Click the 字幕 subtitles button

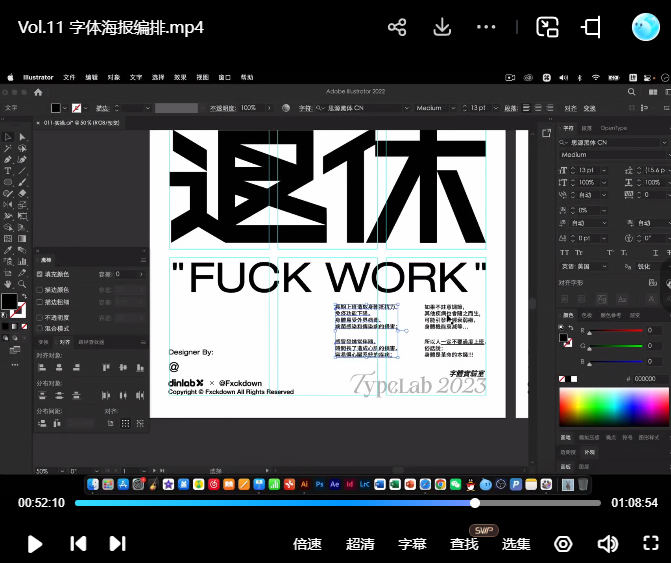point(412,544)
